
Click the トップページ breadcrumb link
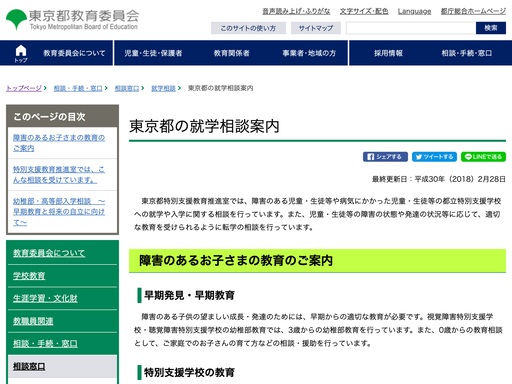pyautogui.click(x=24, y=88)
